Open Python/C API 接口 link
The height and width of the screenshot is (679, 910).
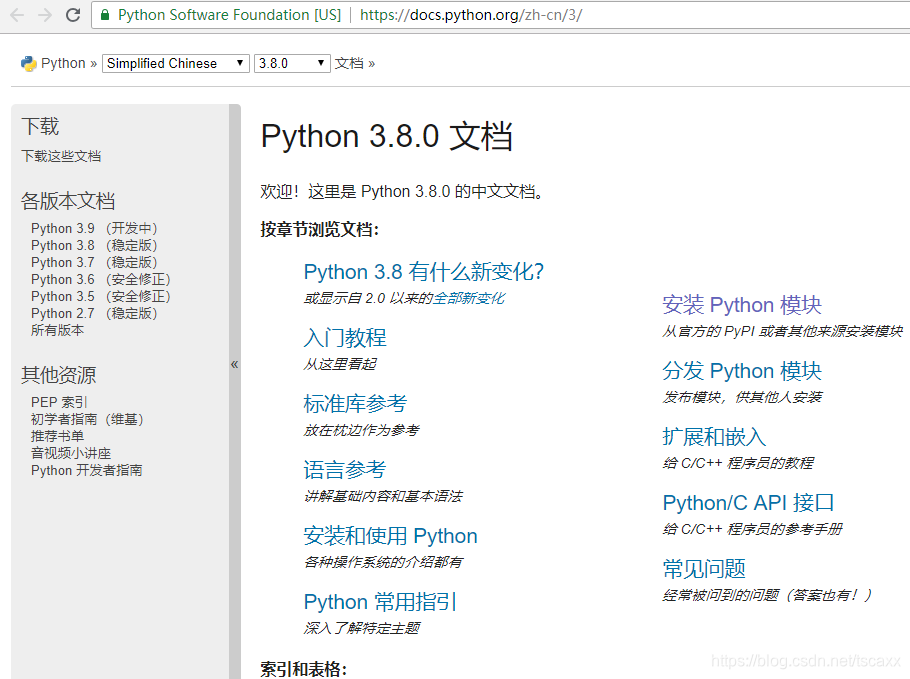coord(749,503)
